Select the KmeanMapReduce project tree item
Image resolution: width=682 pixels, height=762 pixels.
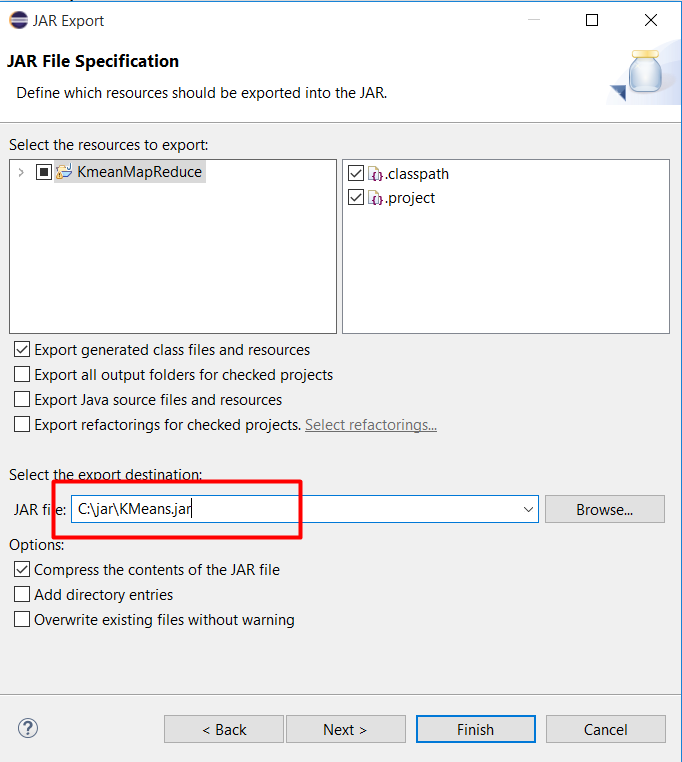[x=139, y=172]
